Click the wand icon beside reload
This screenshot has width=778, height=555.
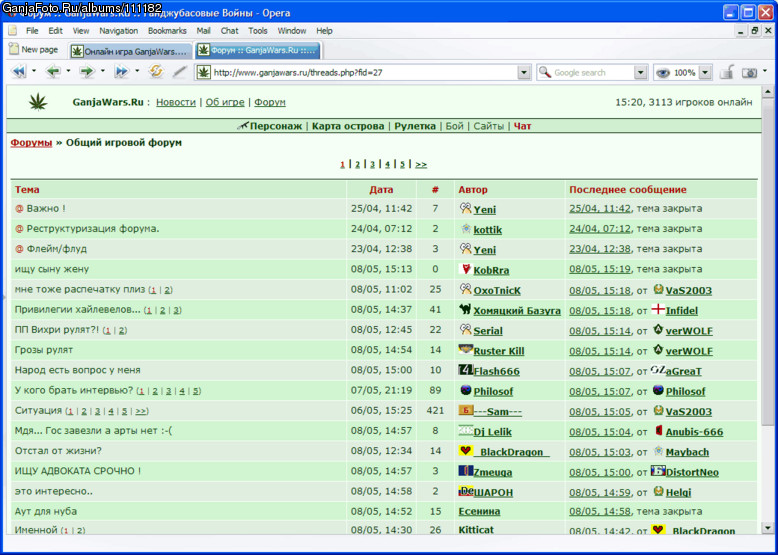180,72
